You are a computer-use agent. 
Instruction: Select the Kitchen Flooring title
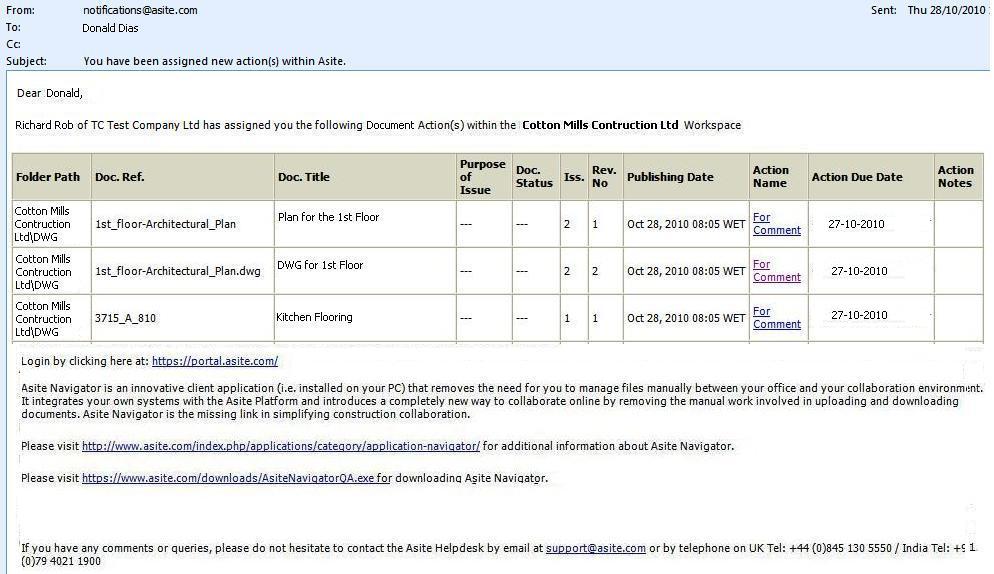pyautogui.click(x=314, y=317)
